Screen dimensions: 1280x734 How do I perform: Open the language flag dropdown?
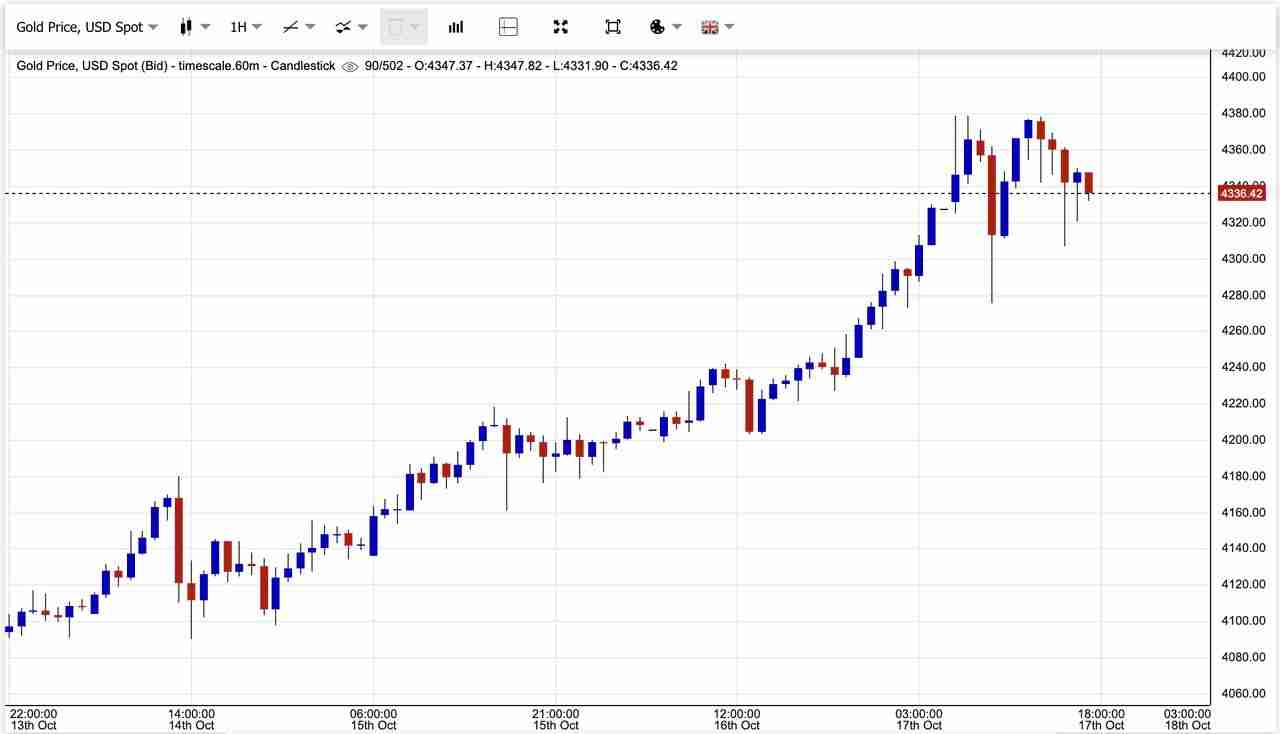coord(716,27)
